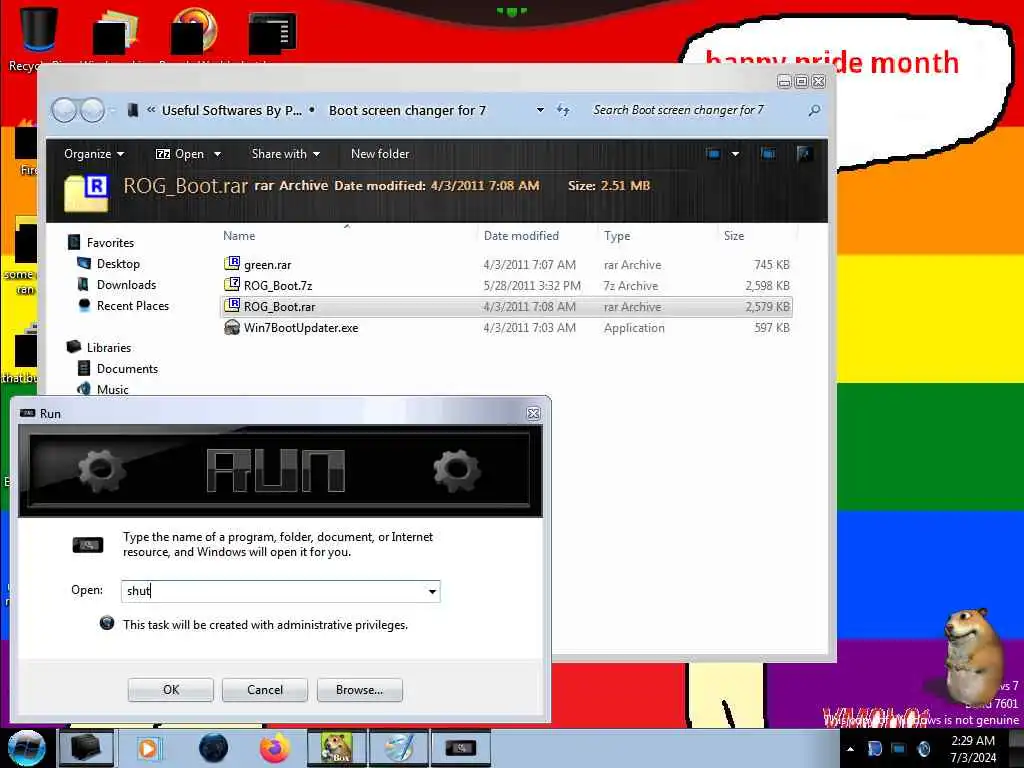Select the Win7BootUpdater.exe file name
The width and height of the screenshot is (1024, 768).
301,328
